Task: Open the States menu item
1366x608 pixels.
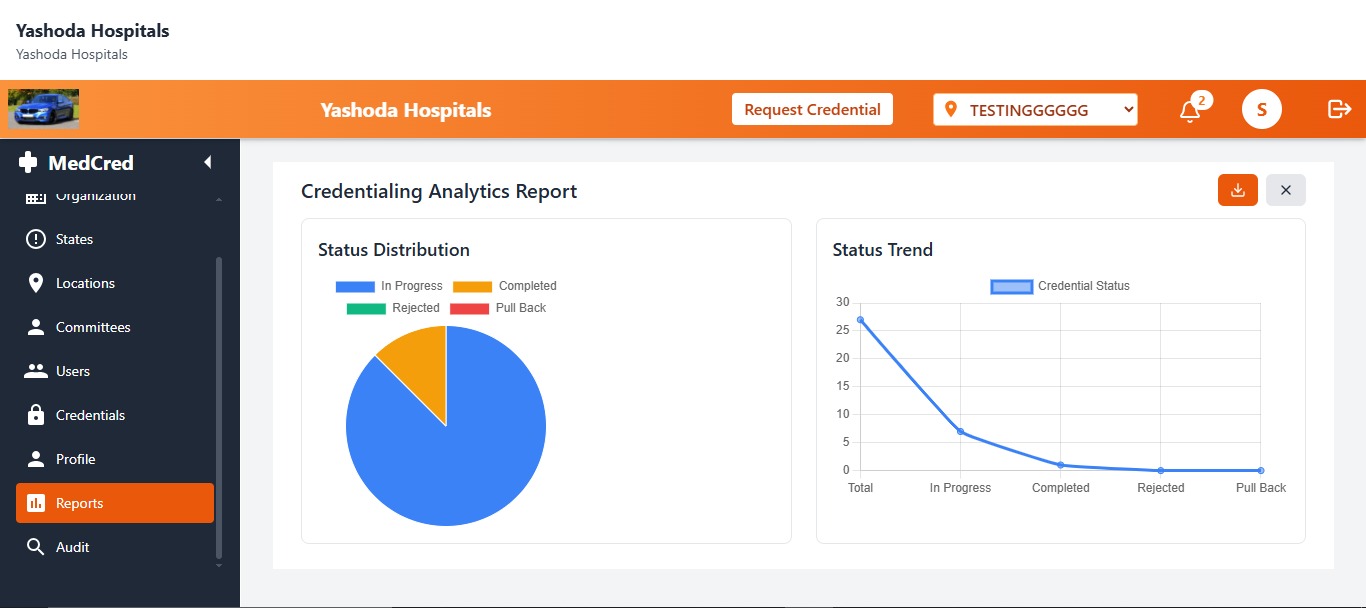Action: (115, 239)
